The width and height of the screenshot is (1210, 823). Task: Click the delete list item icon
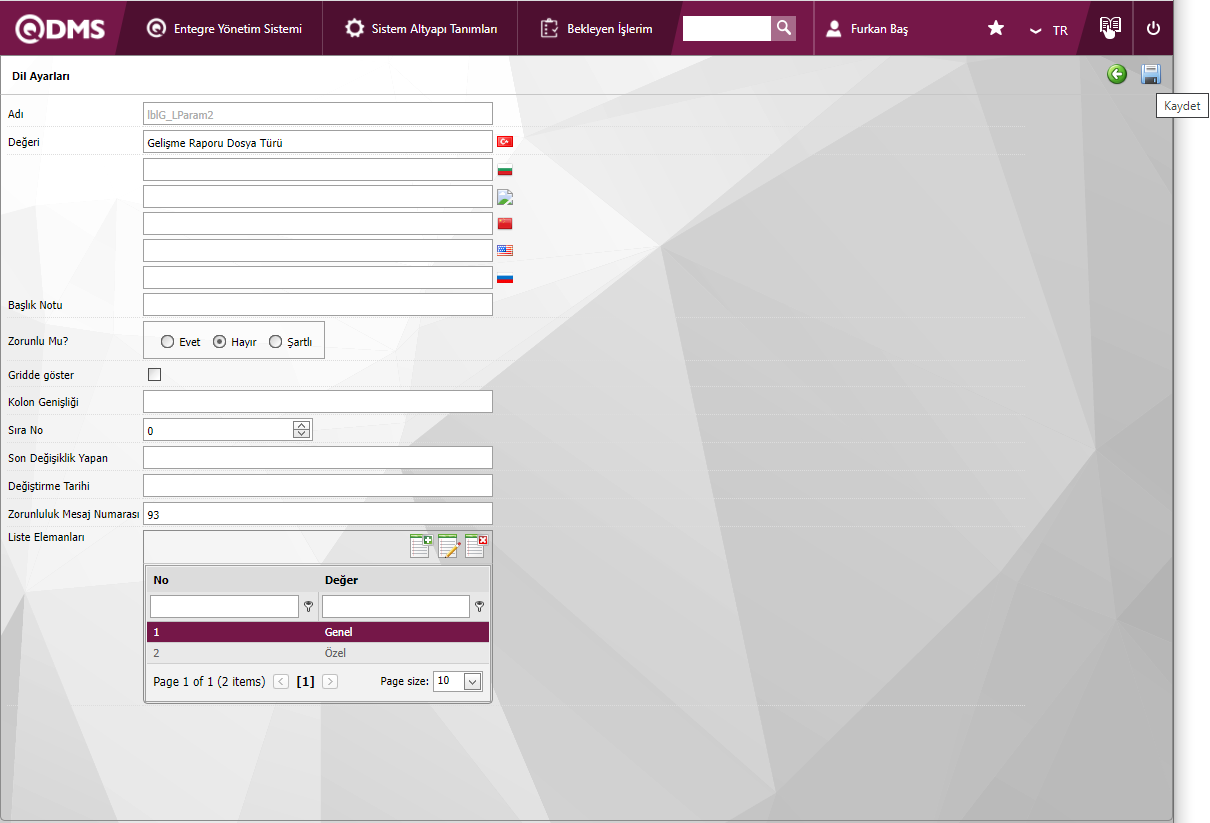[476, 546]
